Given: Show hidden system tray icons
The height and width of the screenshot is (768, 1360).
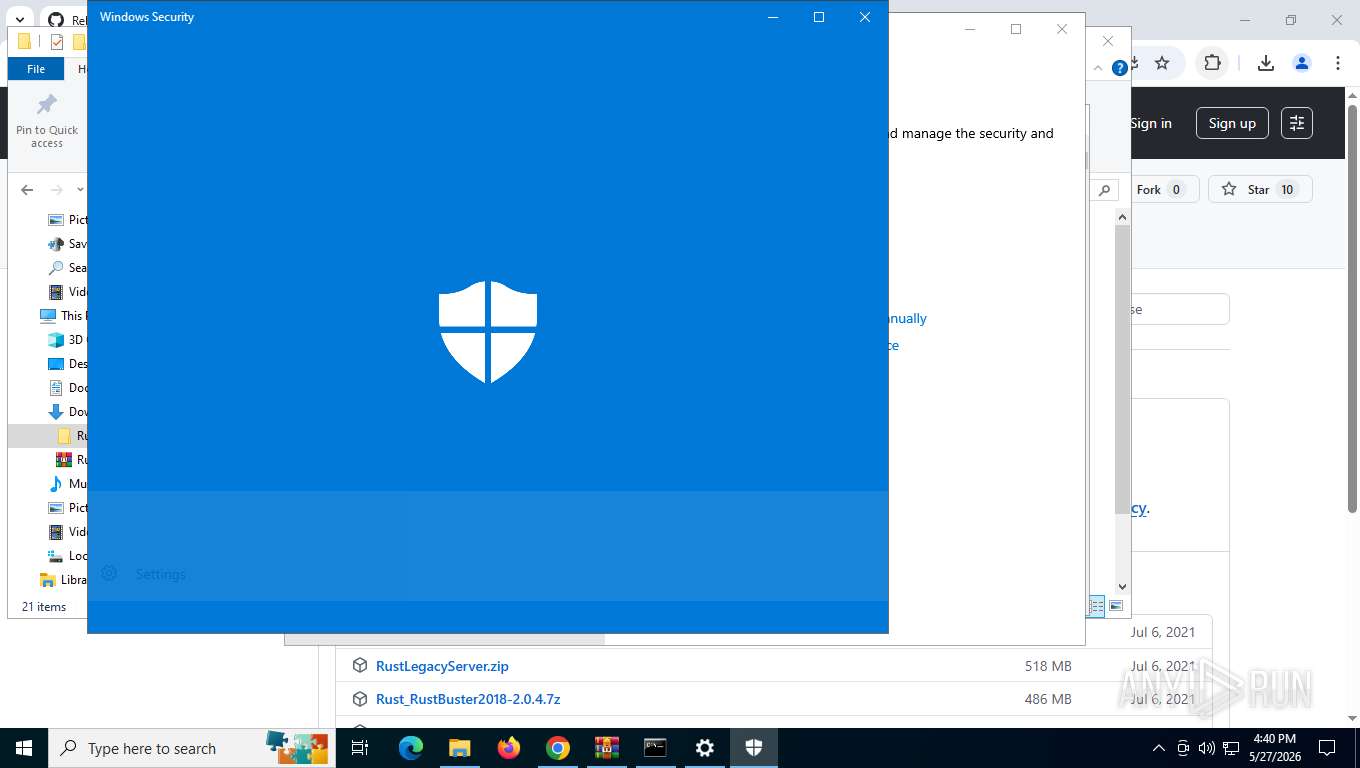Looking at the screenshot, I should tap(1159, 748).
